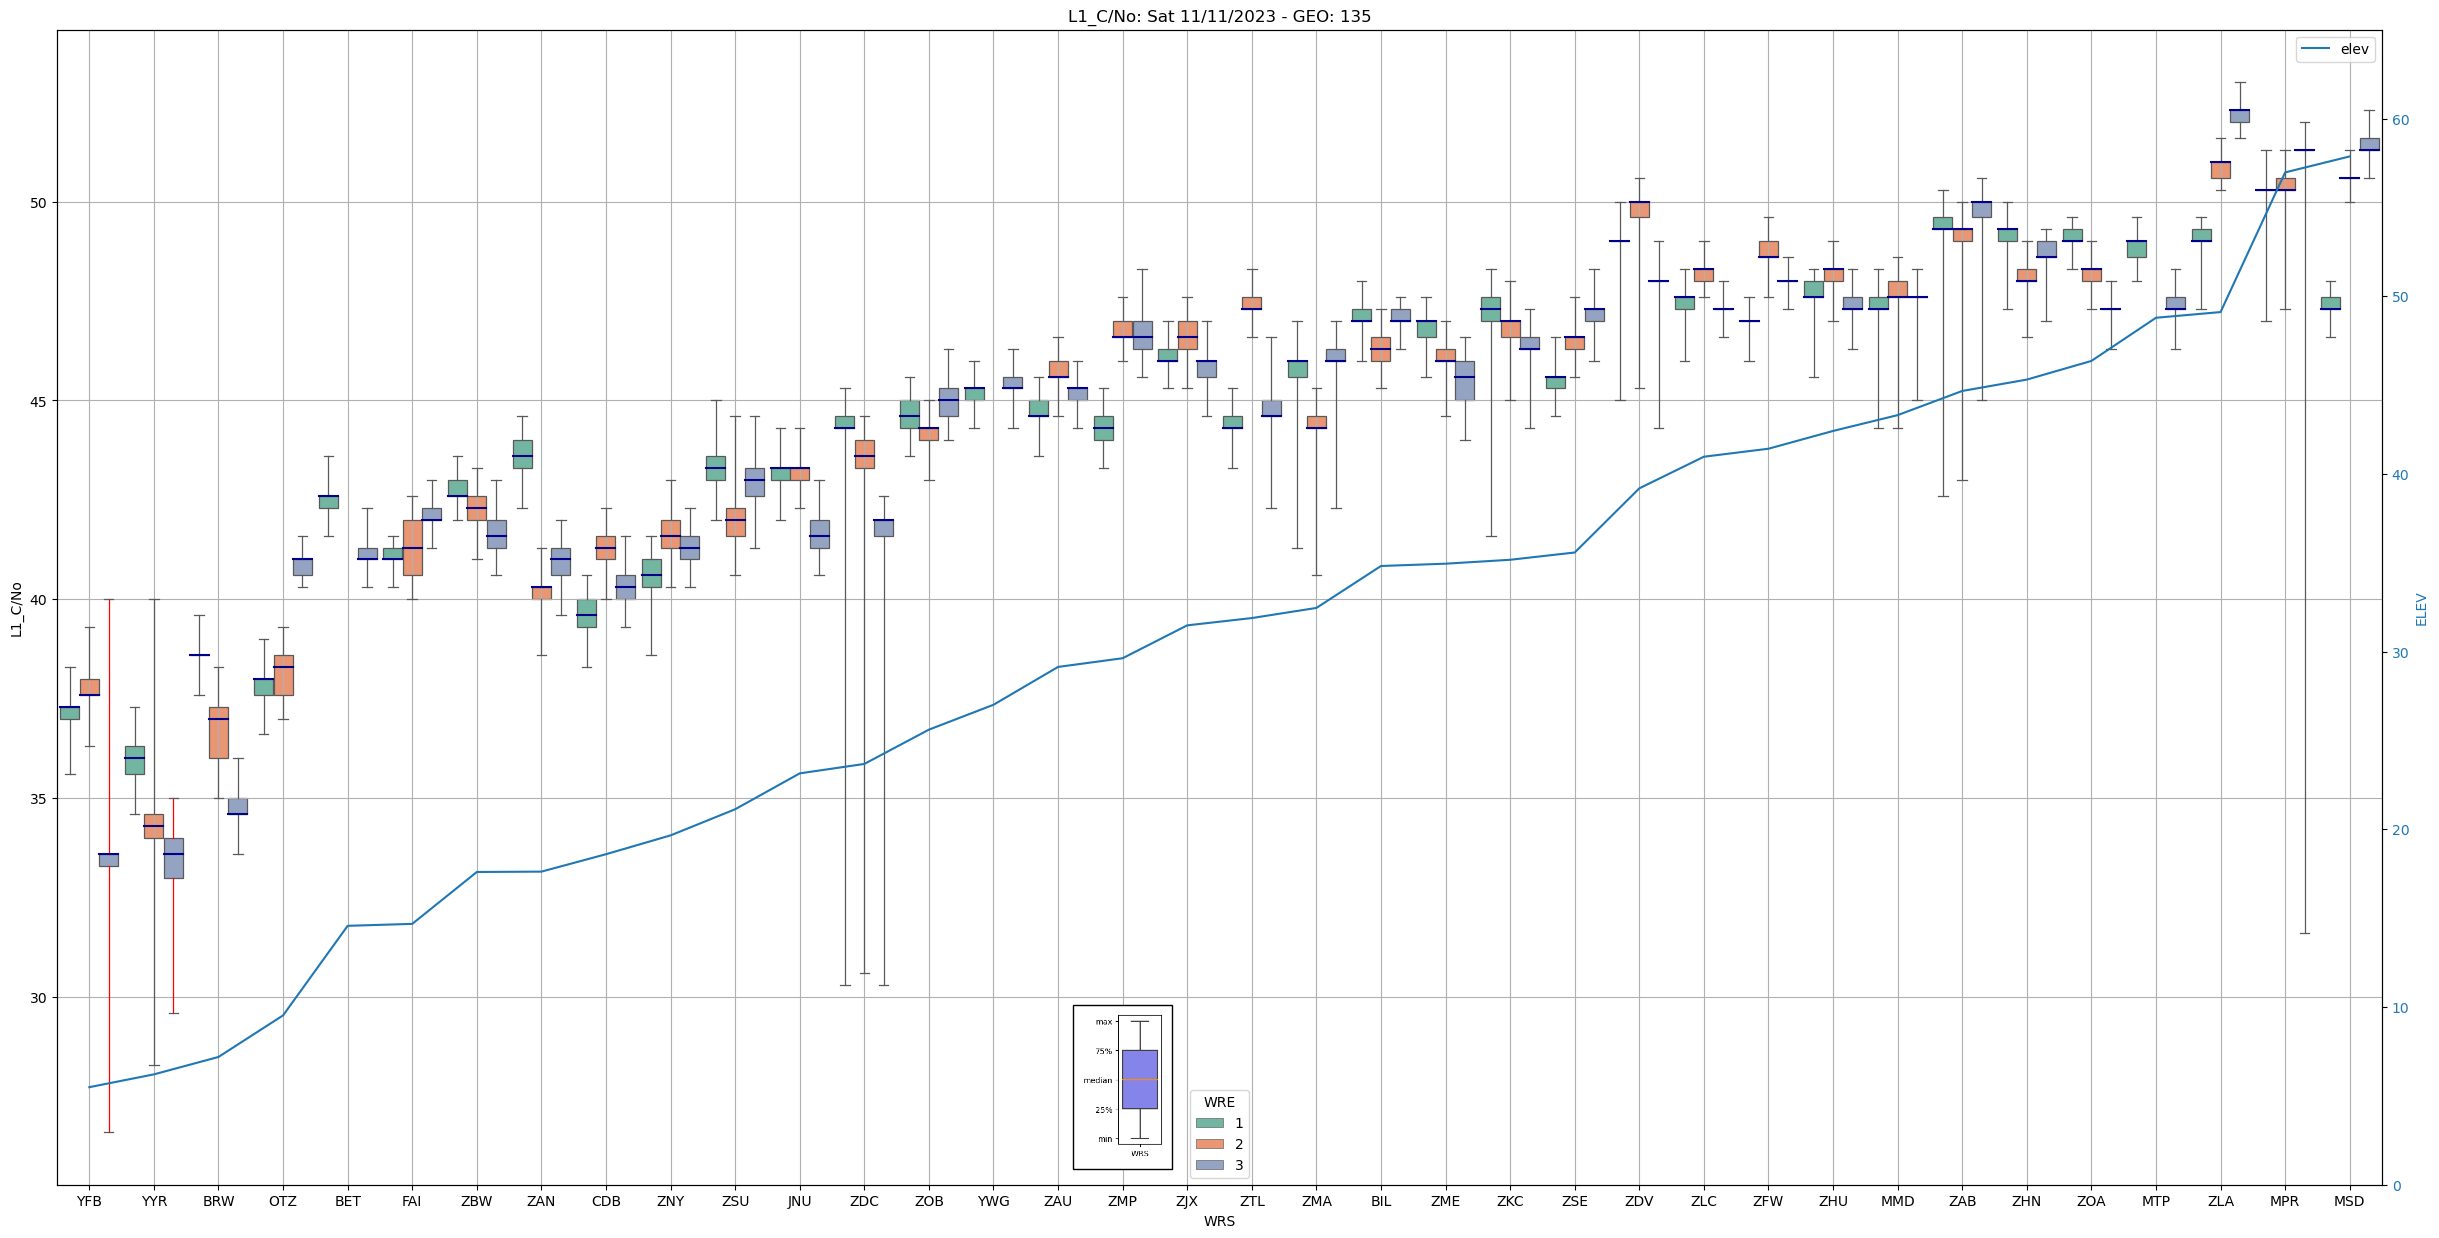Click the right ELEV axis tick '60'

2400,120
